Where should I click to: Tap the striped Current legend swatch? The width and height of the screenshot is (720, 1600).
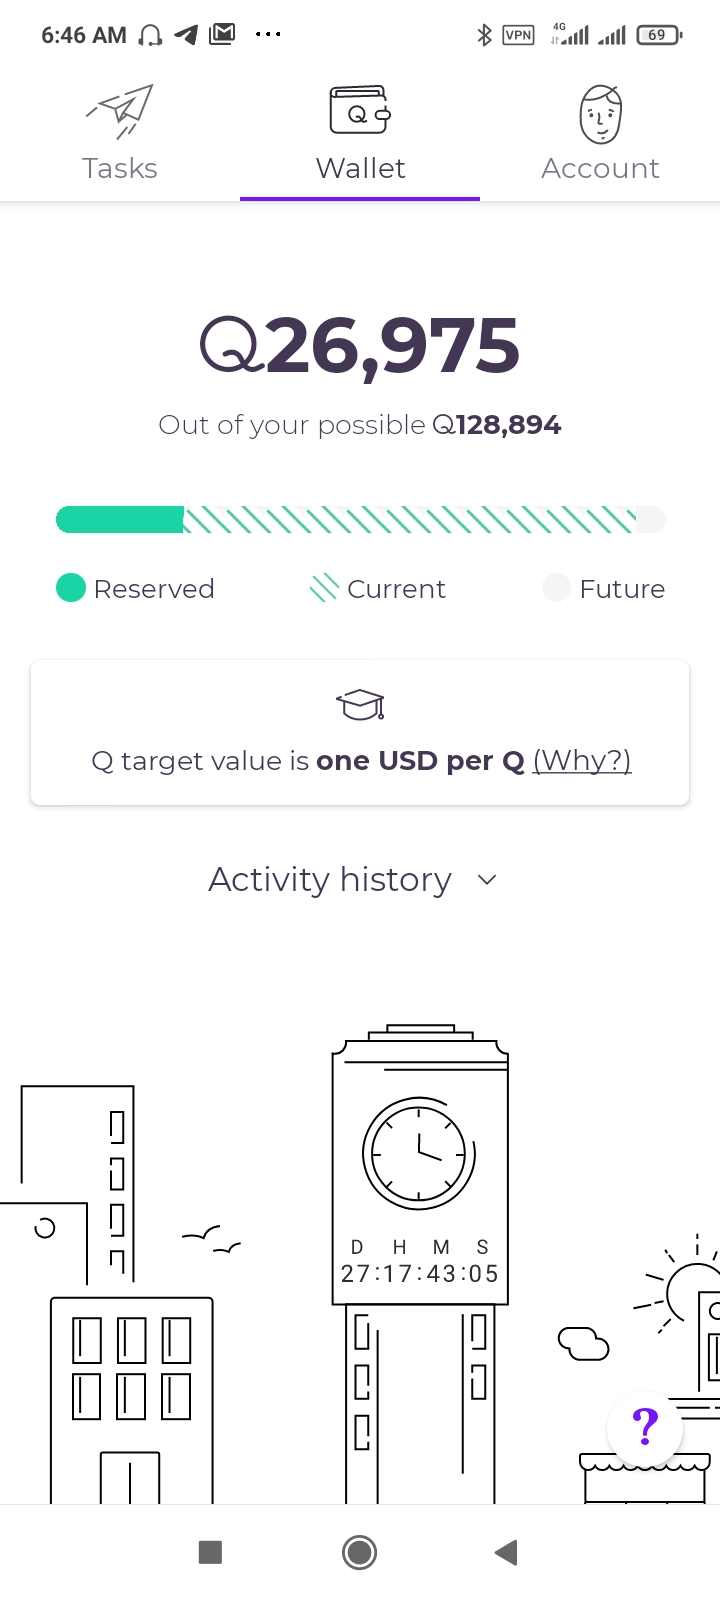(x=324, y=588)
